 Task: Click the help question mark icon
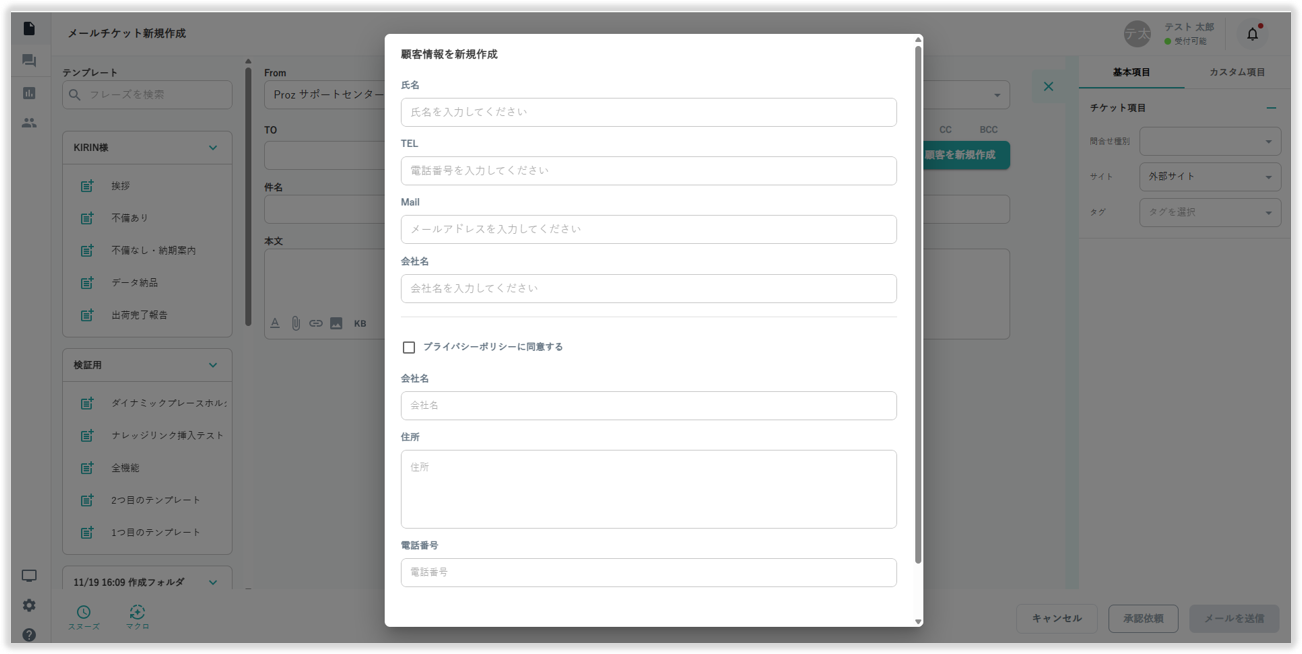click(x=29, y=635)
